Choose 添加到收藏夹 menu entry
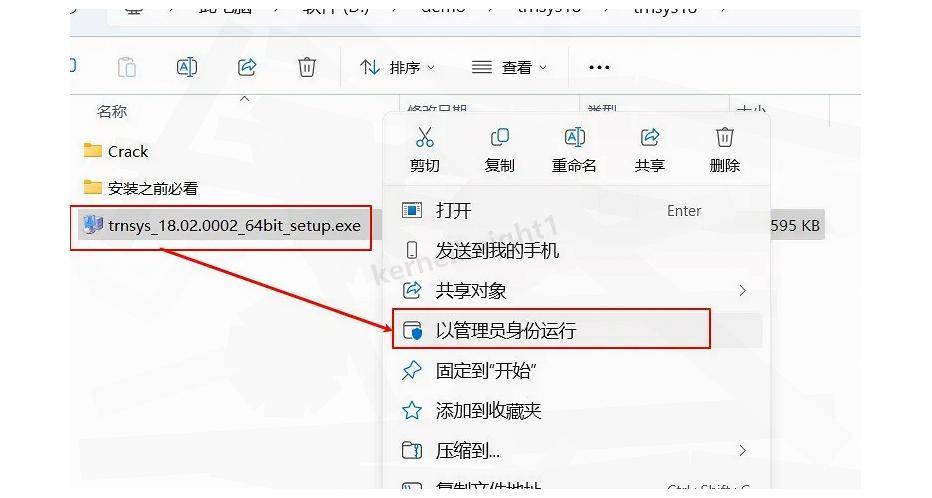 [577, 411]
